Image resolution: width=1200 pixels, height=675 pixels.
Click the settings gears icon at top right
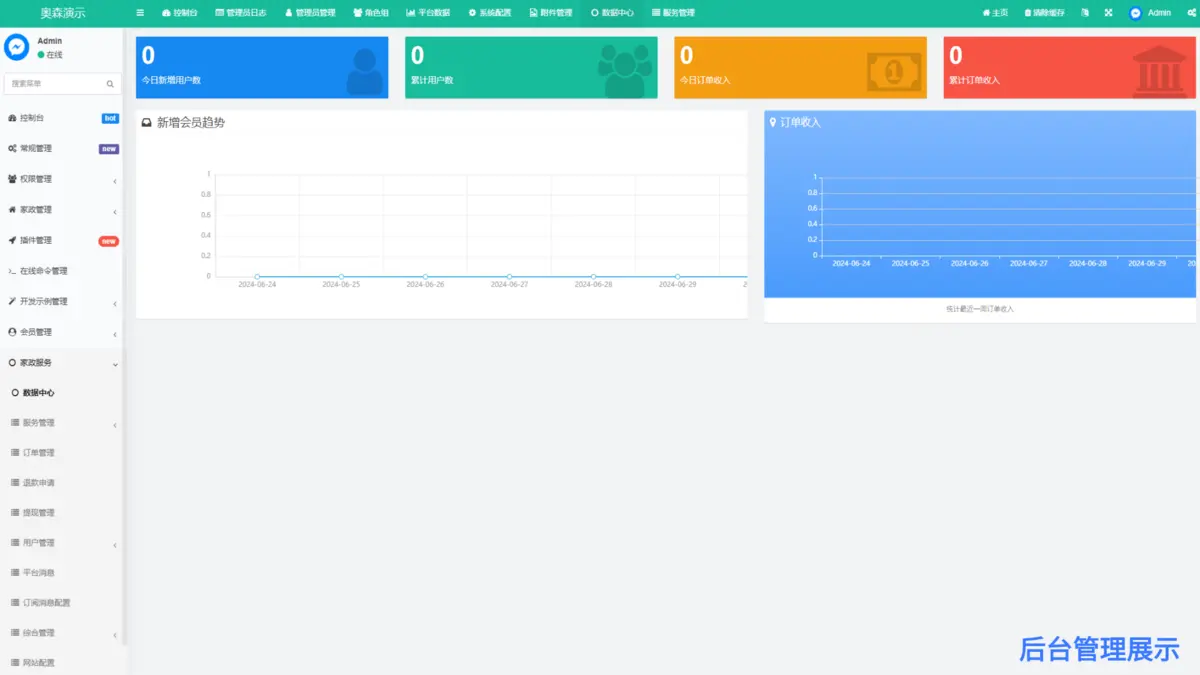point(1191,13)
